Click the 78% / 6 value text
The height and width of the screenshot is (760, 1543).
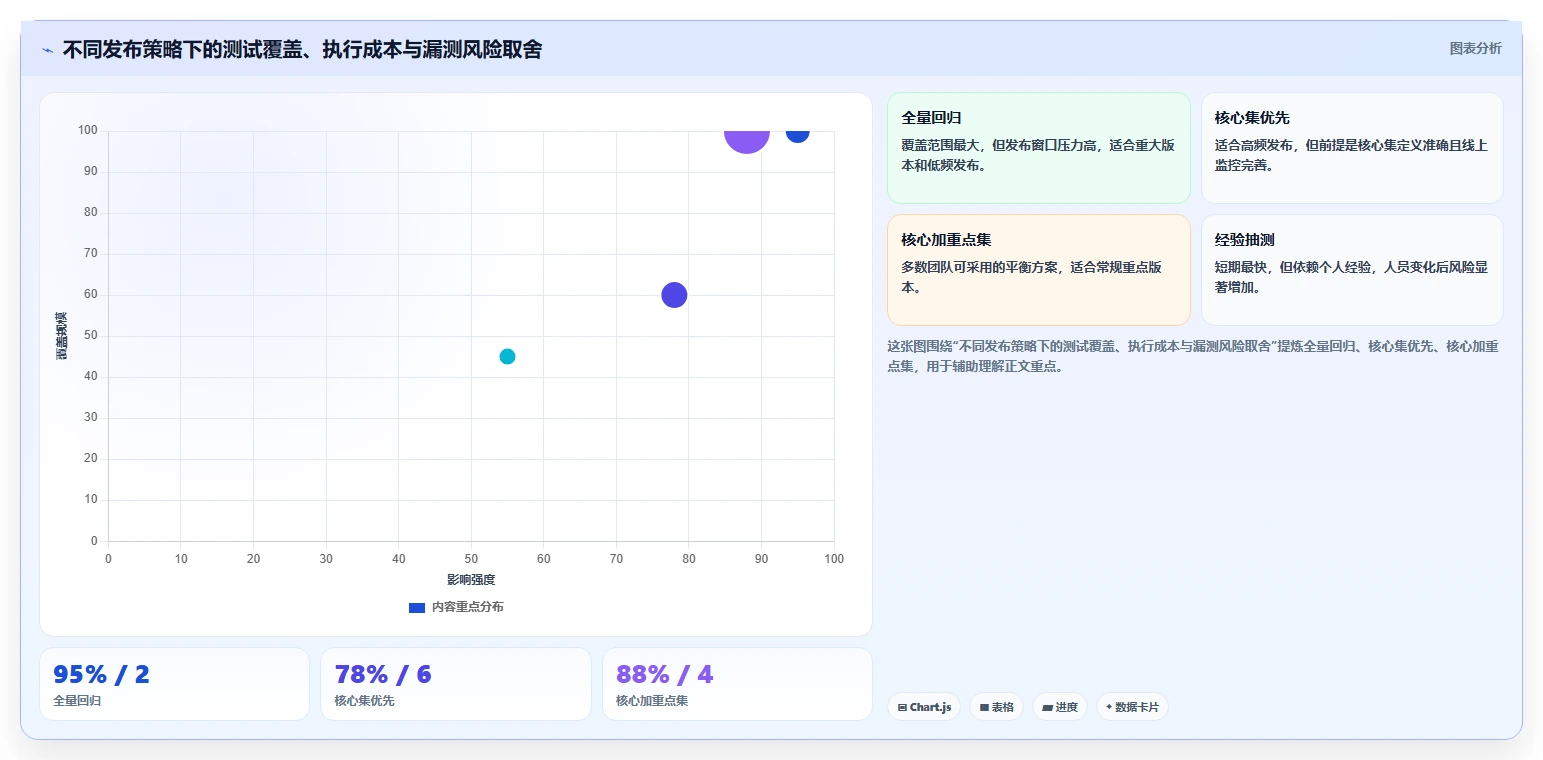click(383, 674)
